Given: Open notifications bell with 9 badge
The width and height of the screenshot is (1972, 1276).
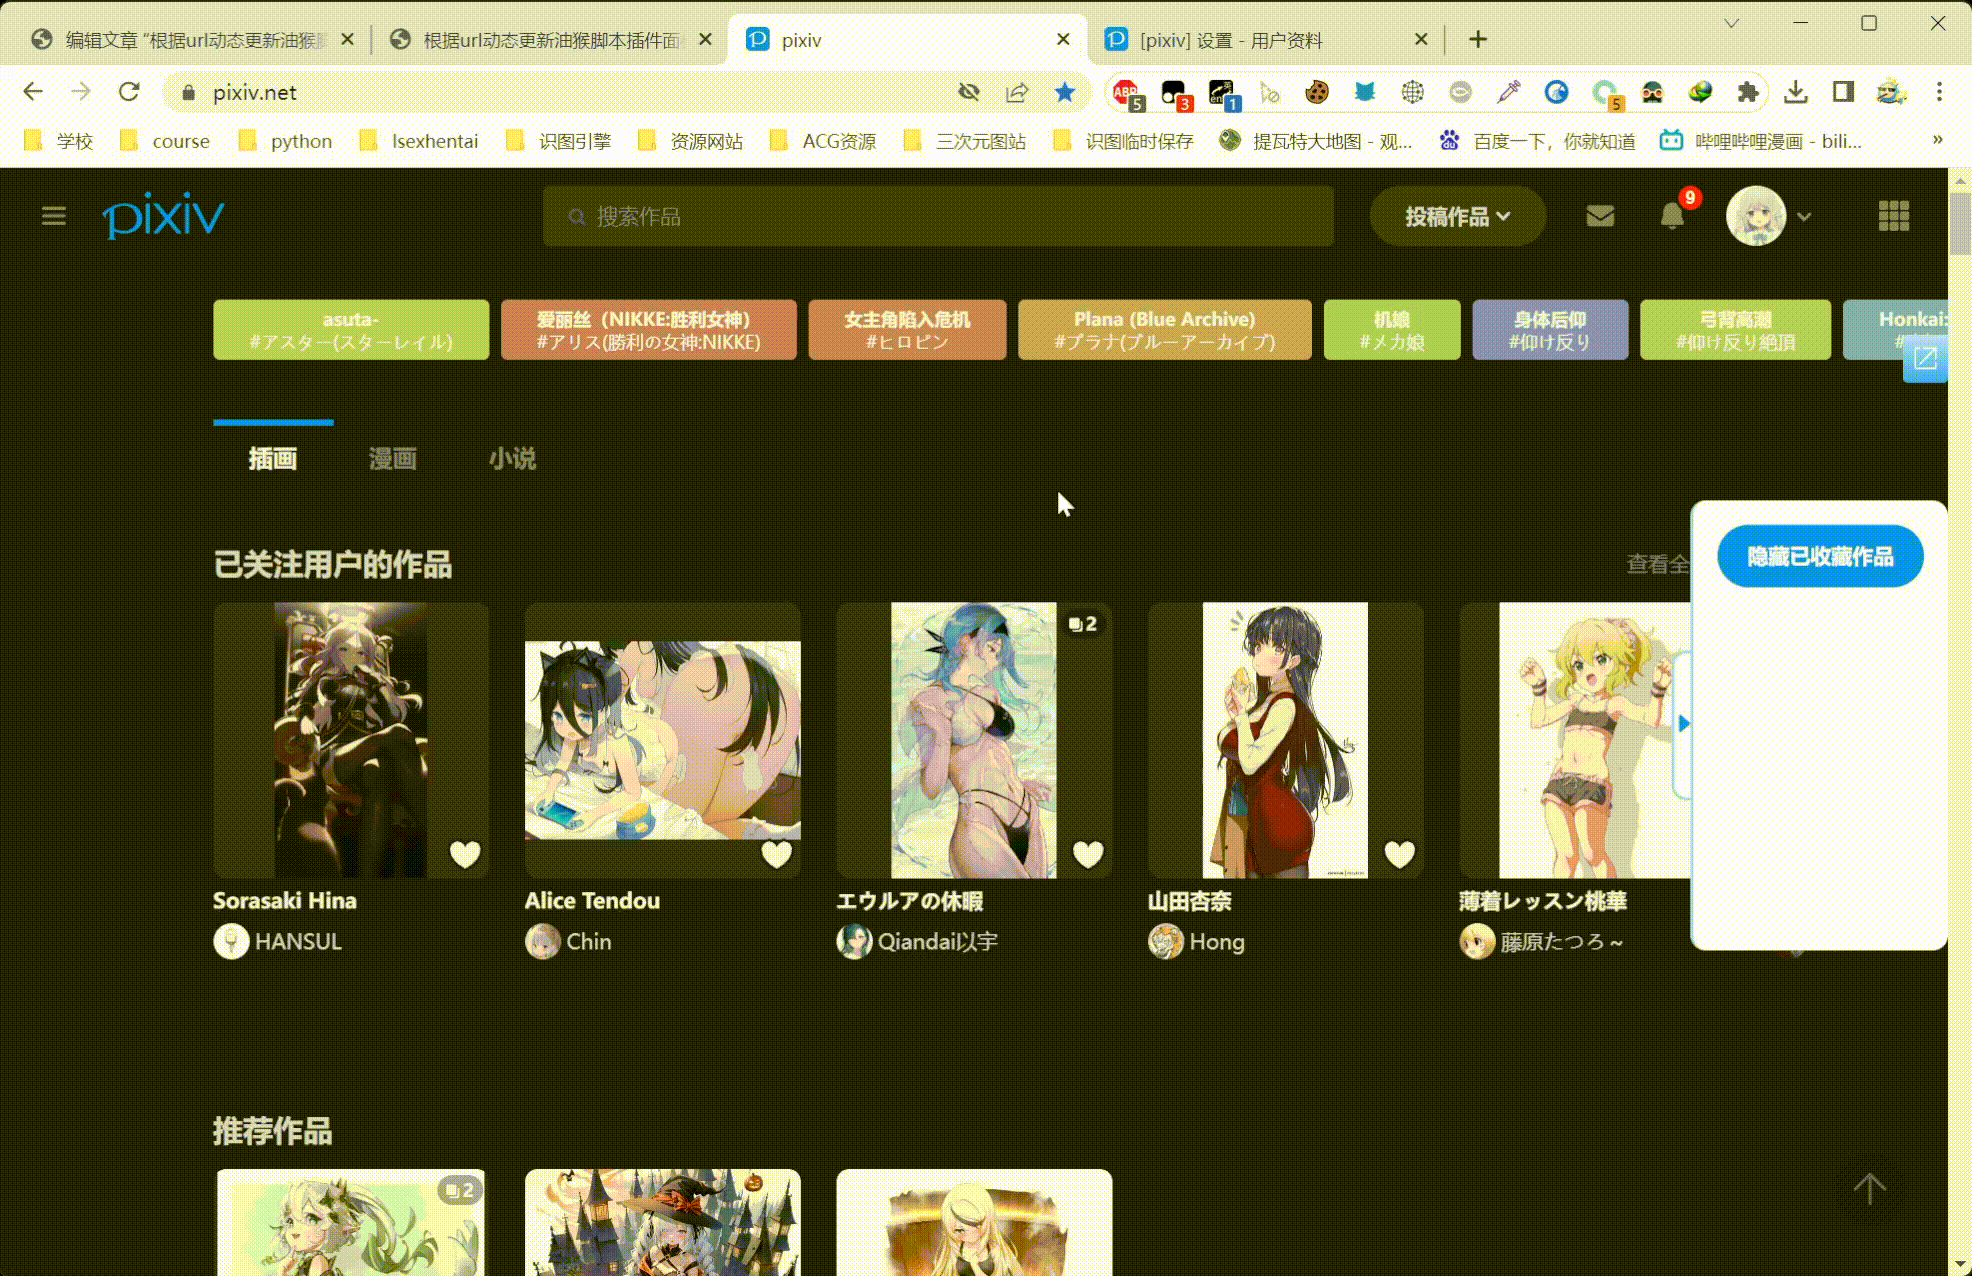Looking at the screenshot, I should pos(1672,216).
